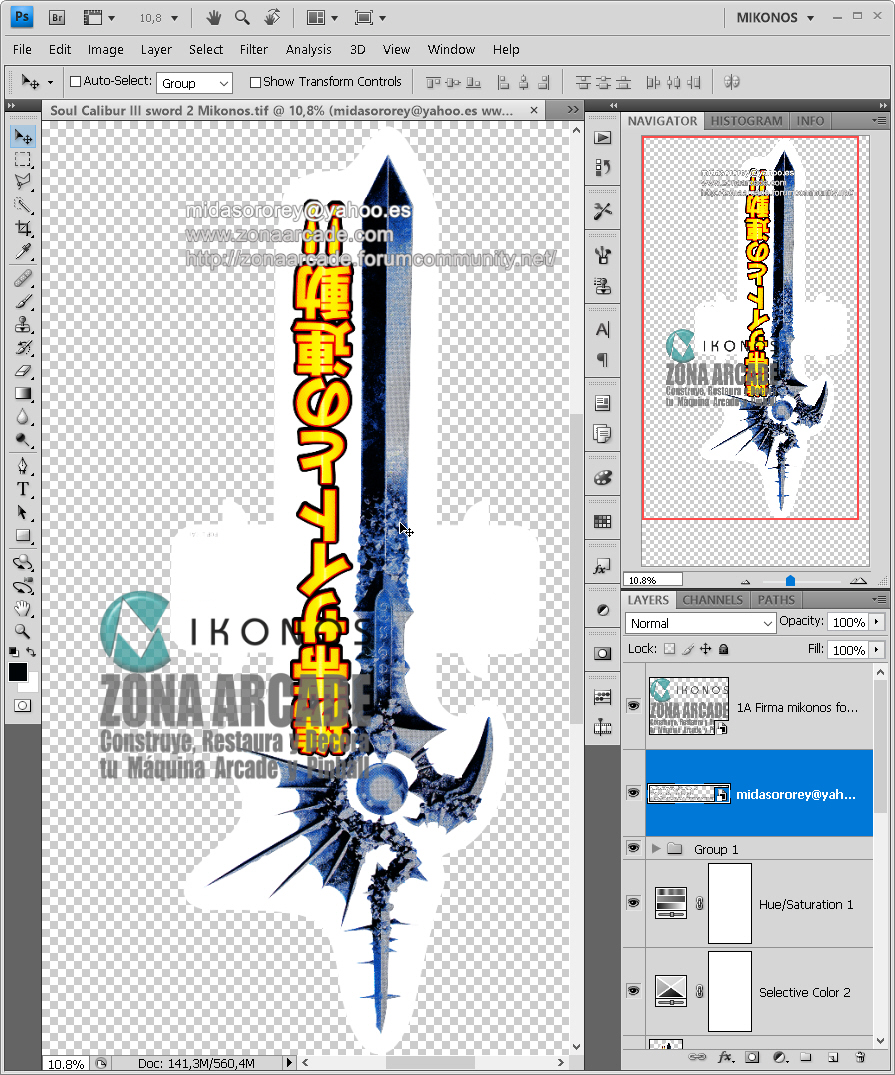This screenshot has height=1075, width=895.
Task: Switch to the Channels tab
Action: coord(712,600)
